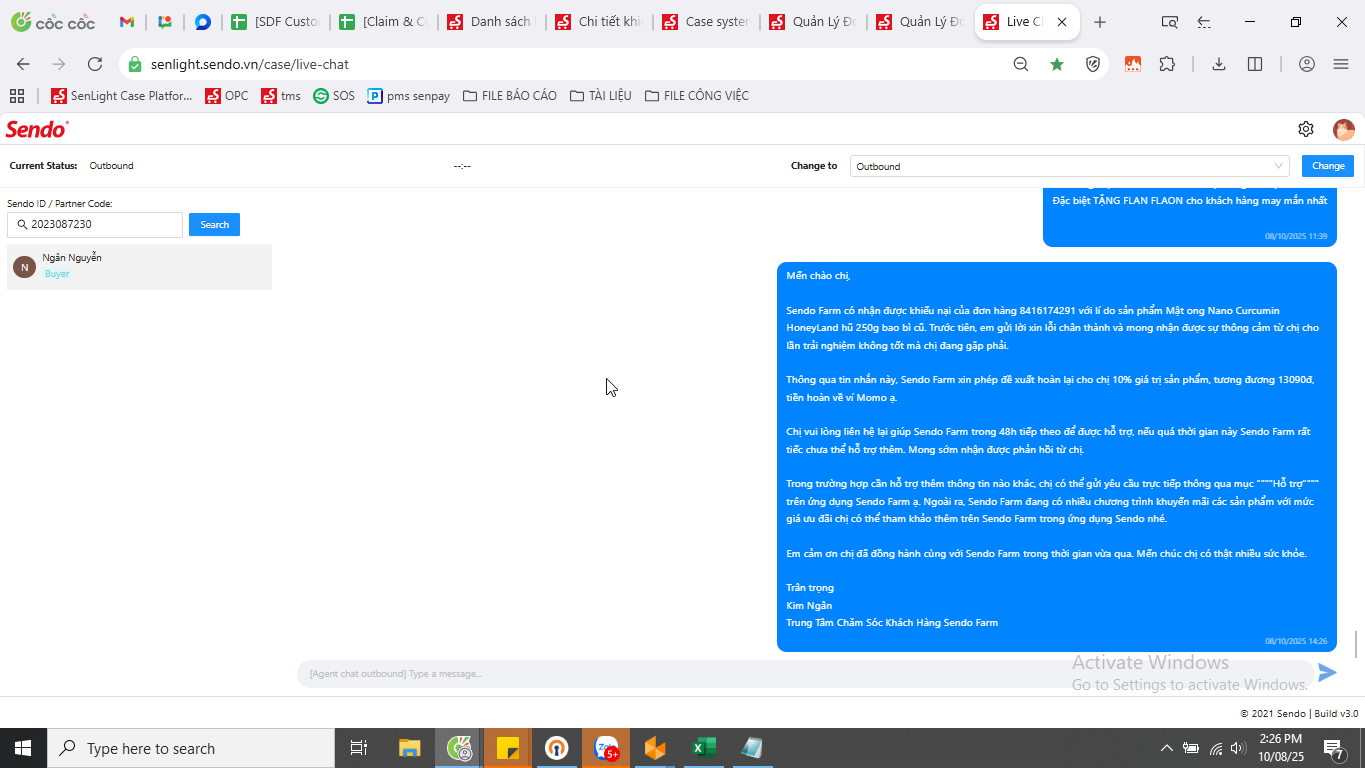
Task: Open the tms bookmark
Action: [281, 96]
